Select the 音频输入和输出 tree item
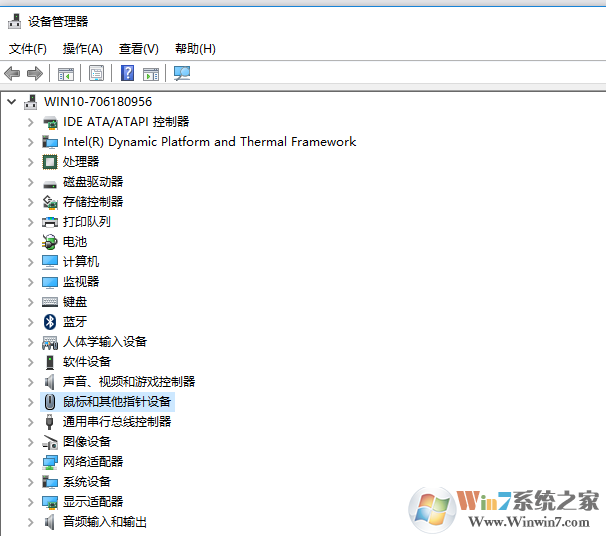606x536 pixels. pos(105,522)
